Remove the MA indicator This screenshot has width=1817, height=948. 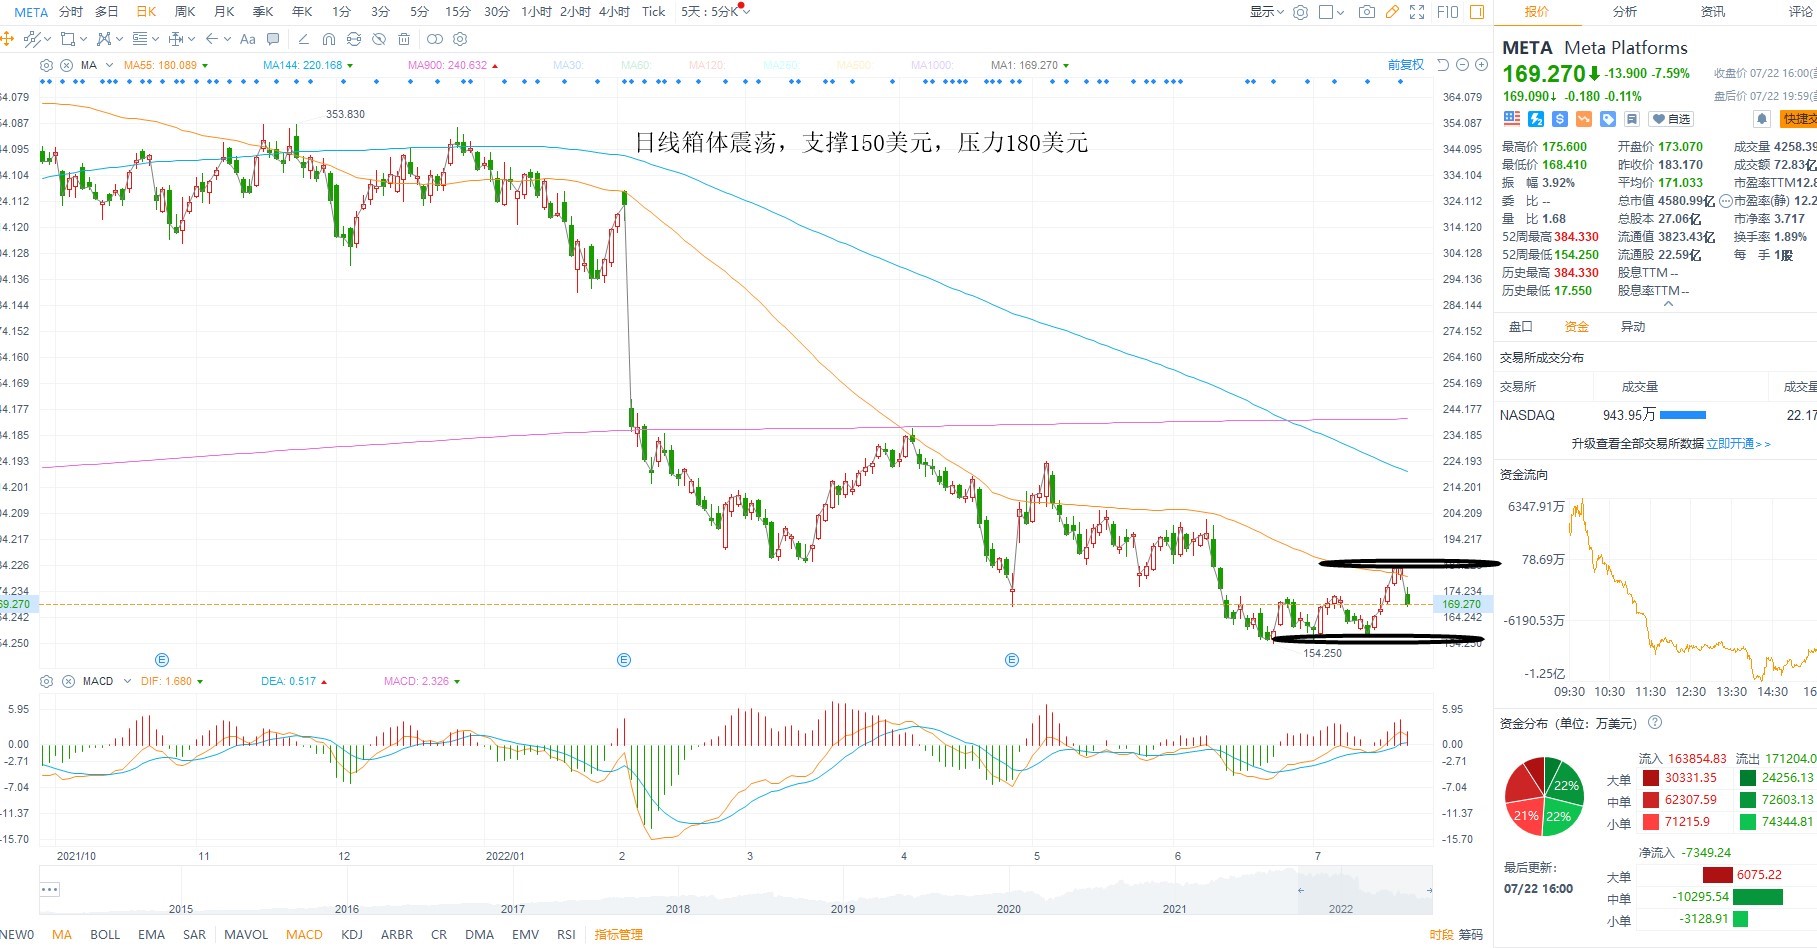pos(66,65)
